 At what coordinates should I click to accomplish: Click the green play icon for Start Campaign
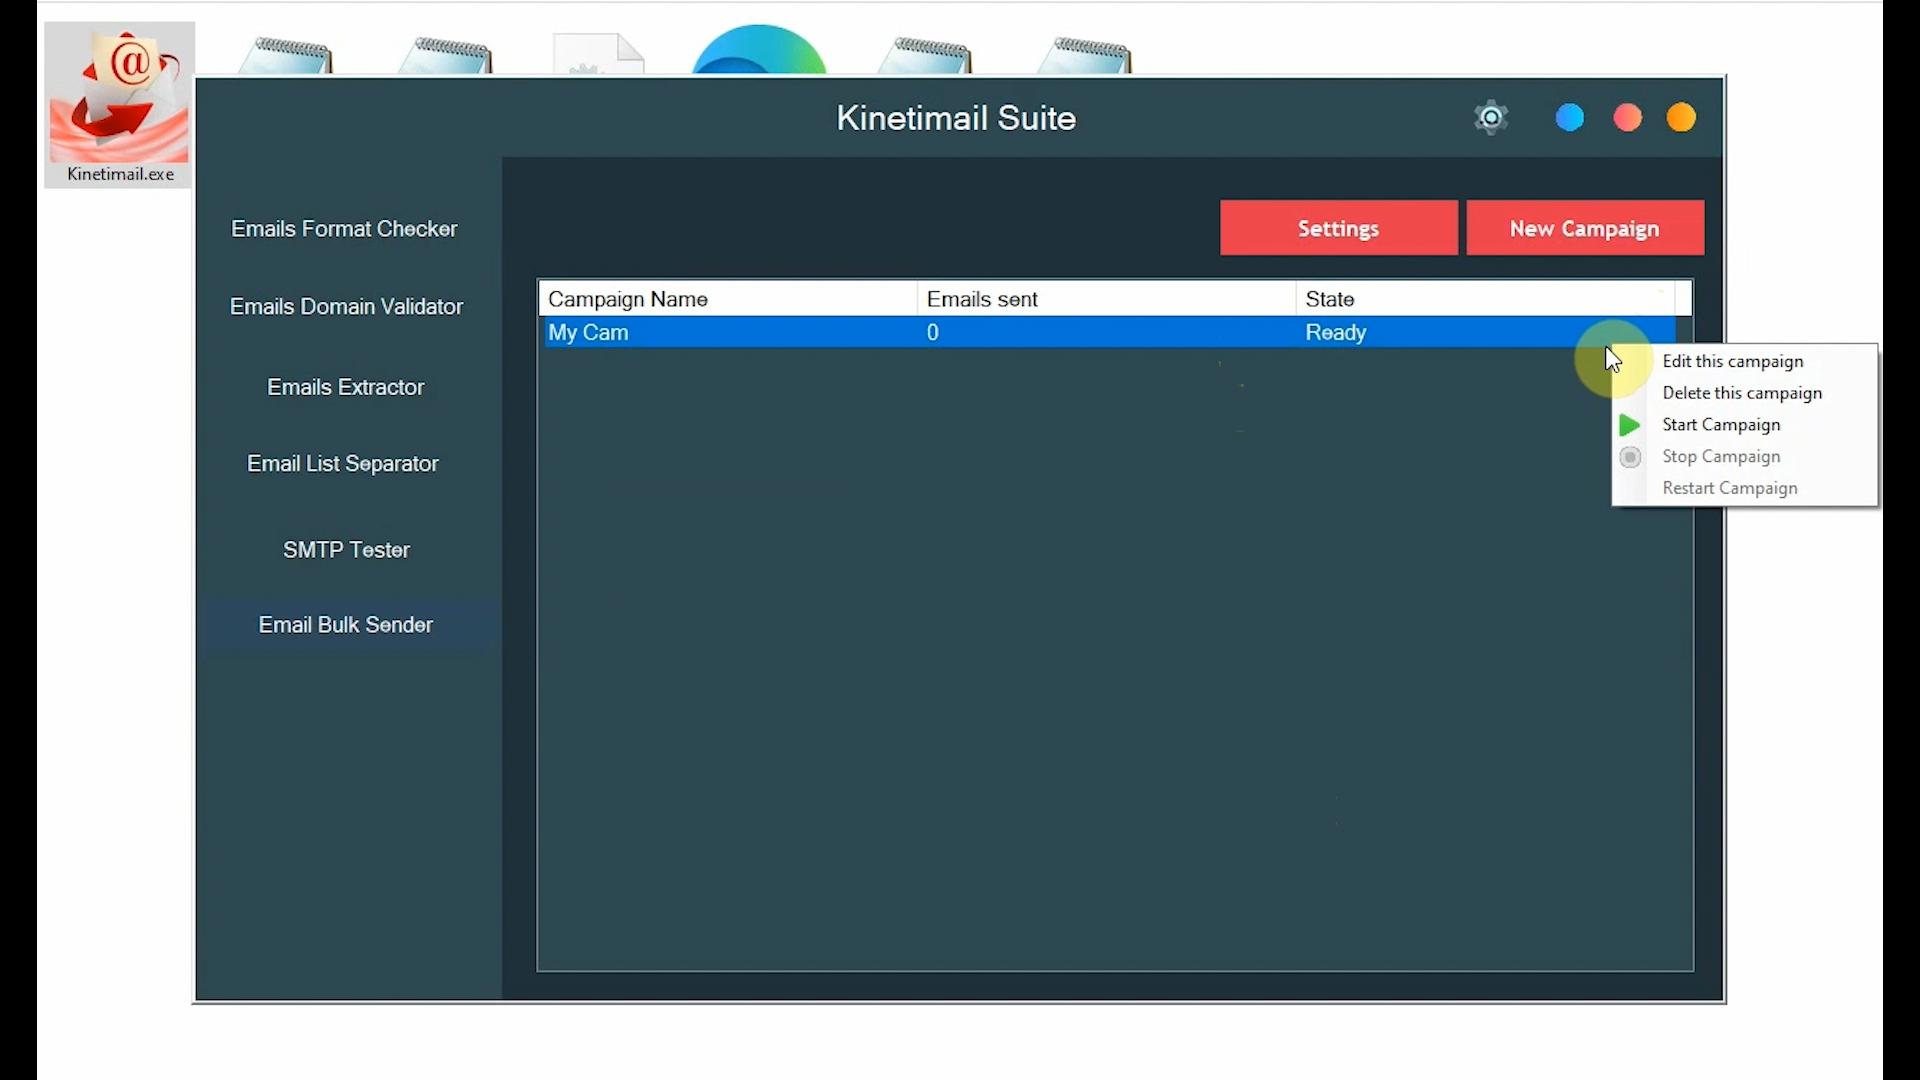1628,424
